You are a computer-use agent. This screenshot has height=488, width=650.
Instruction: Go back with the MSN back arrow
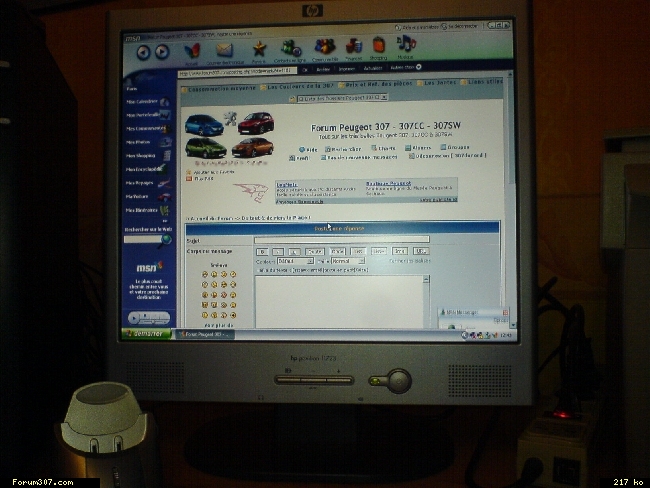(x=143, y=53)
